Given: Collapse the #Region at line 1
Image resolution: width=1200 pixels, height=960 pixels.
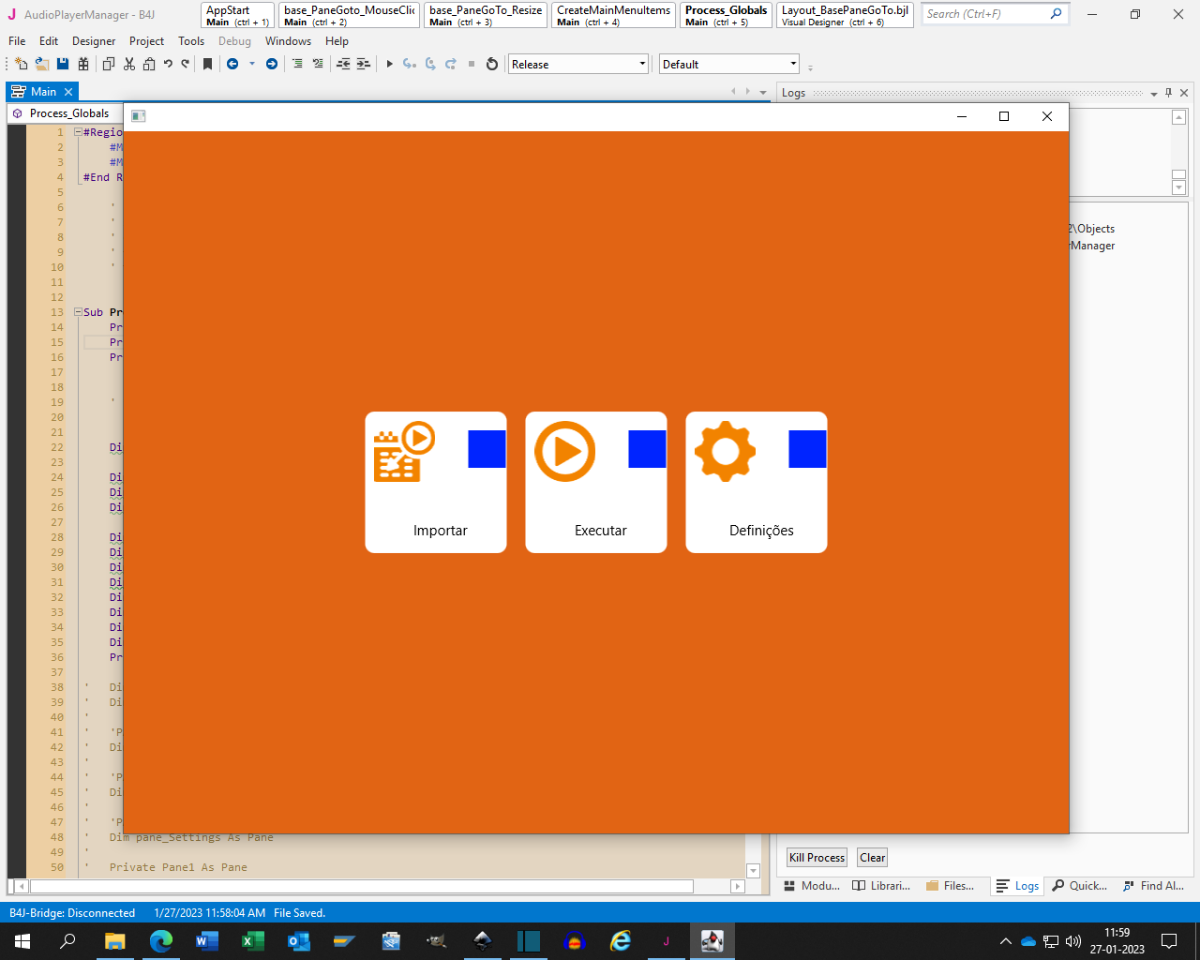Looking at the screenshot, I should (78, 132).
